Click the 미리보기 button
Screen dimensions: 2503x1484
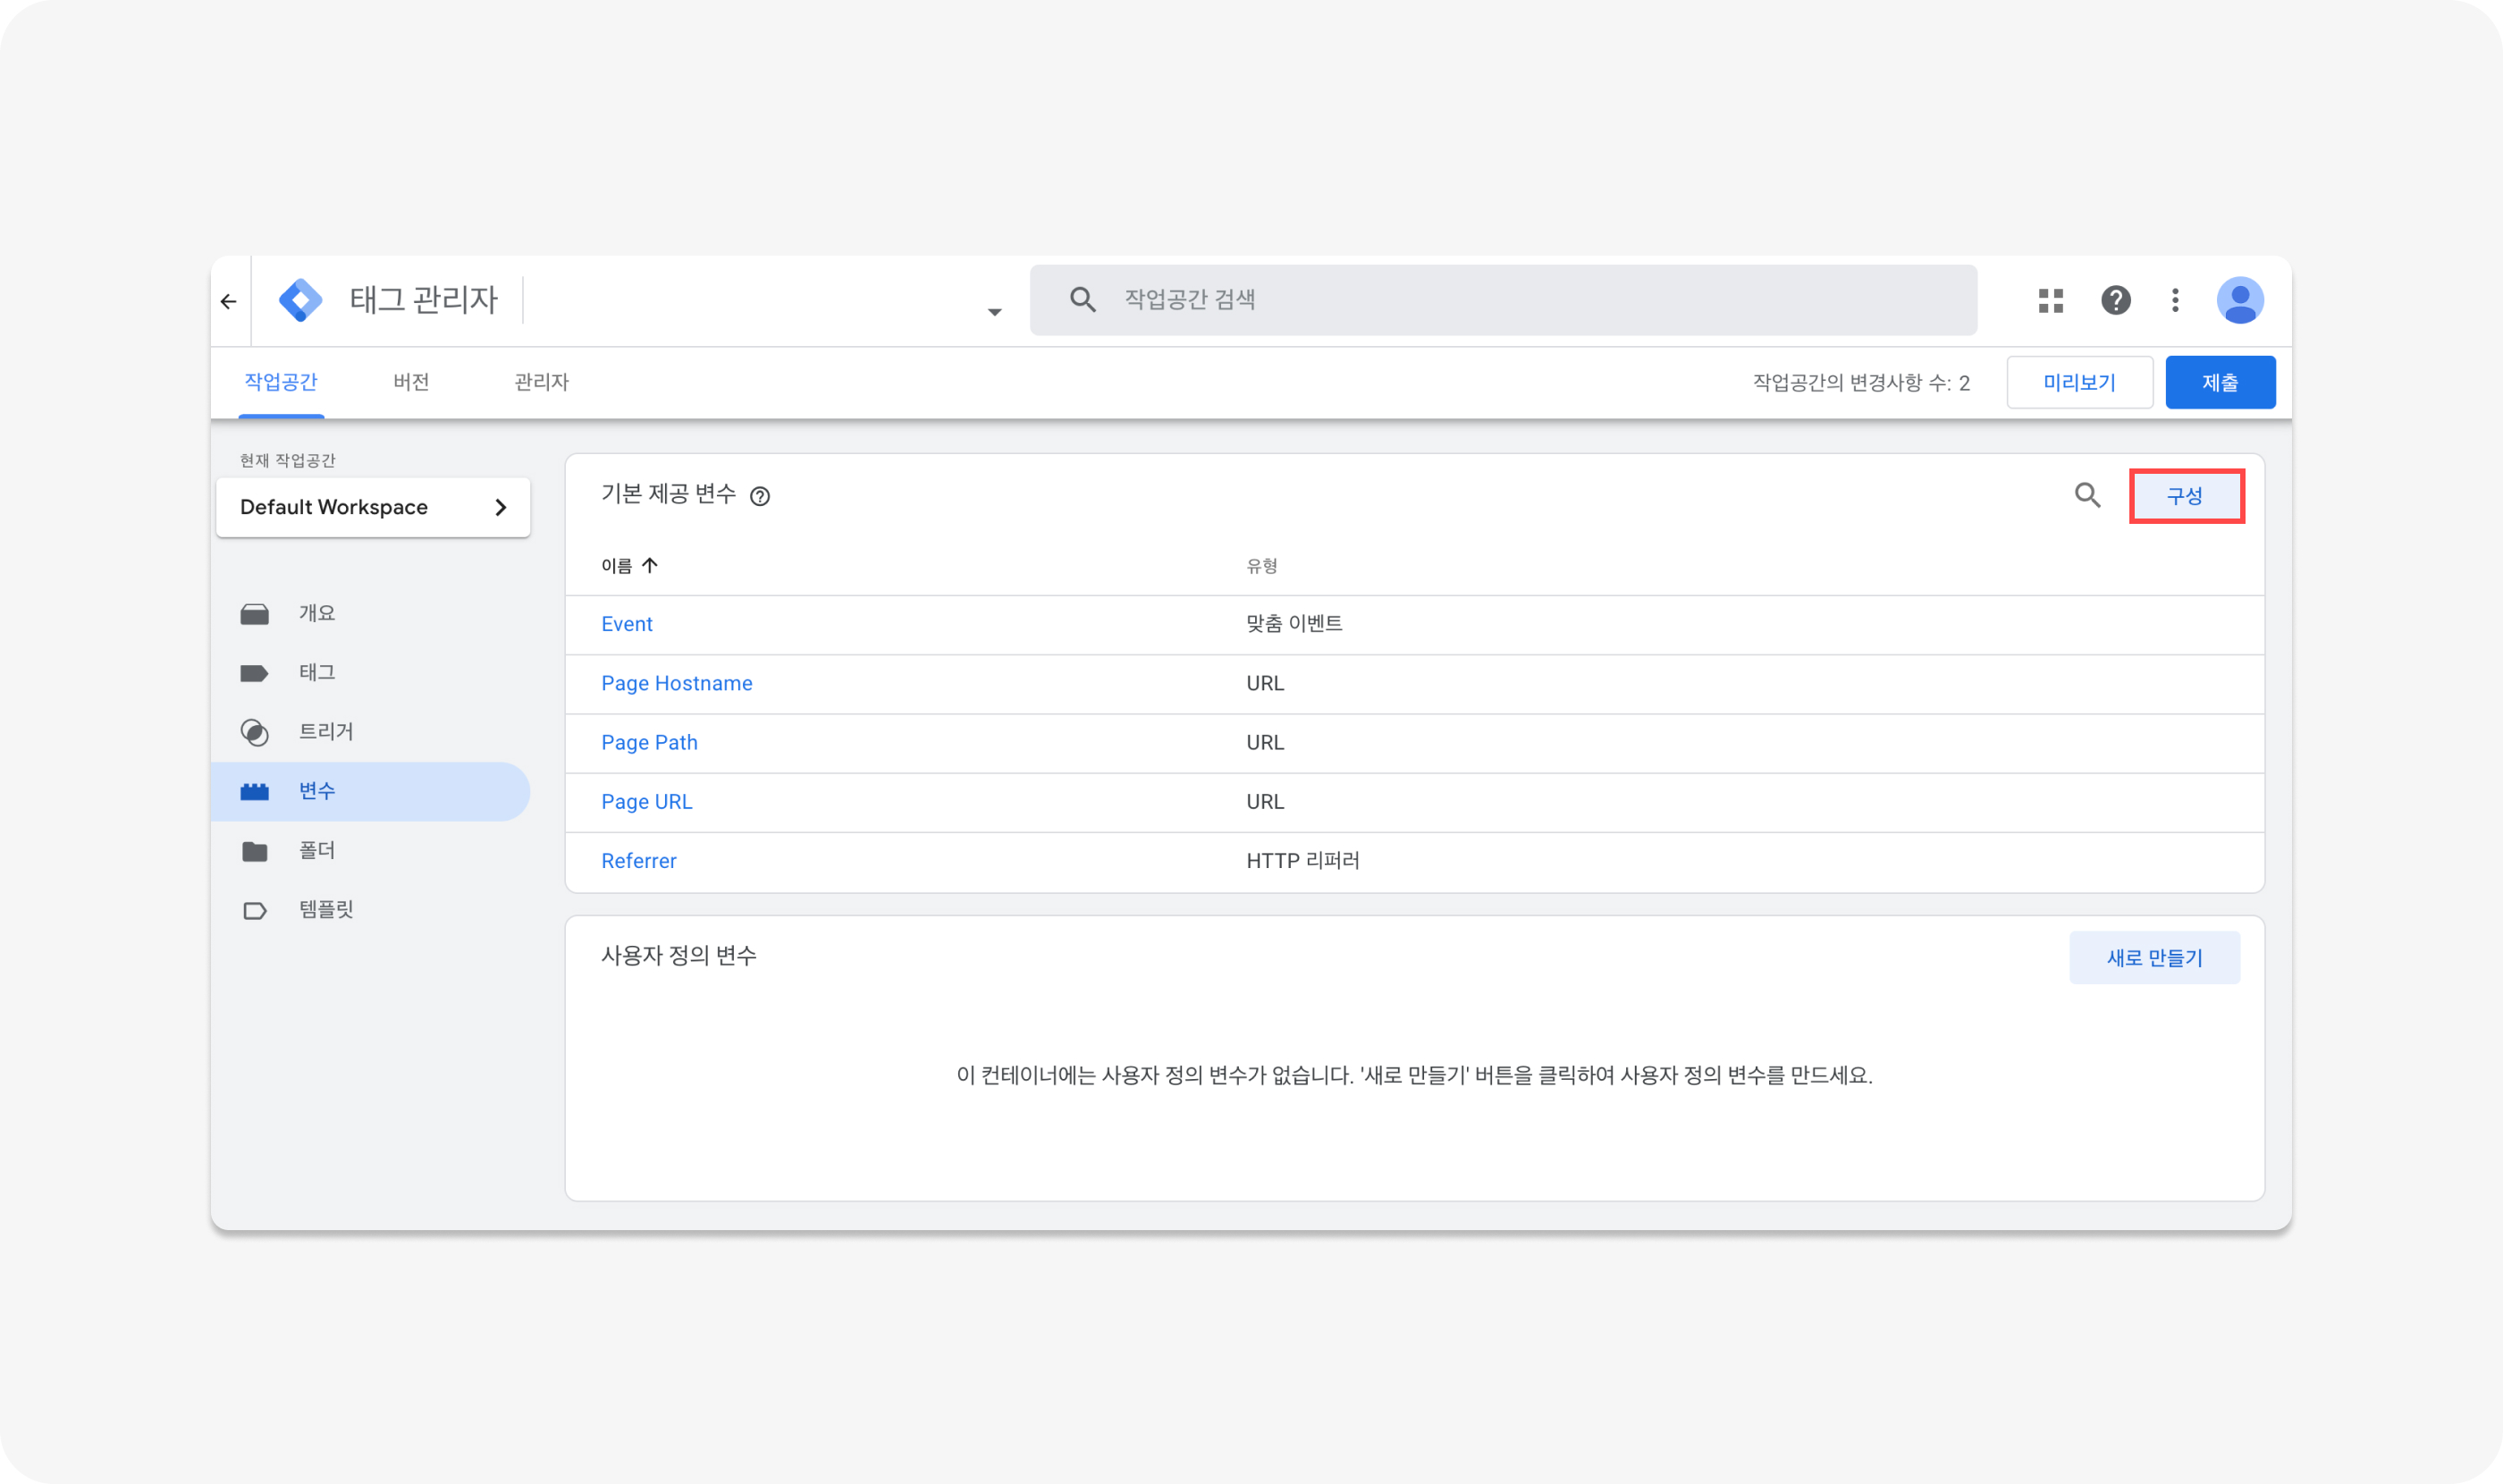click(2079, 382)
